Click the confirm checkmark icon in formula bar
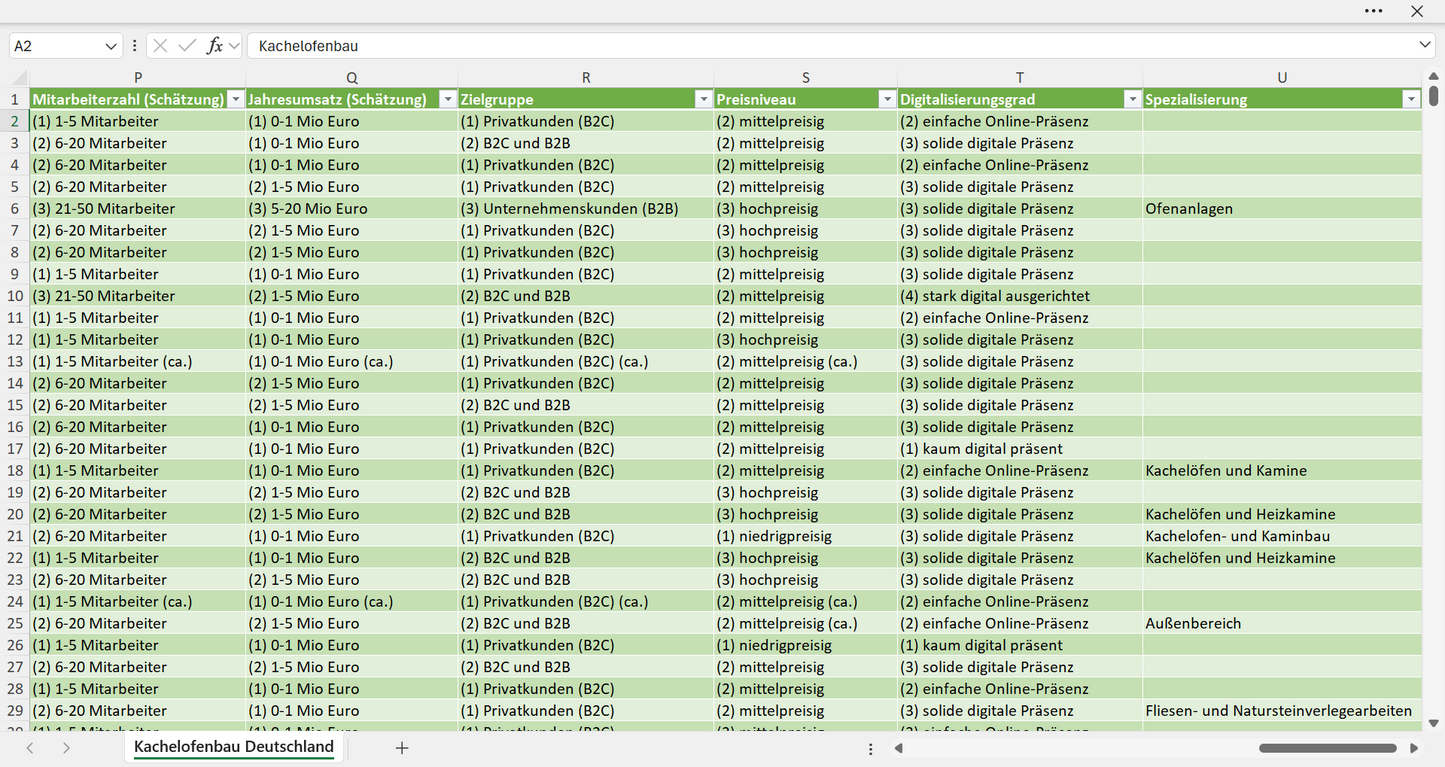This screenshot has height=767, width=1445. click(x=187, y=46)
